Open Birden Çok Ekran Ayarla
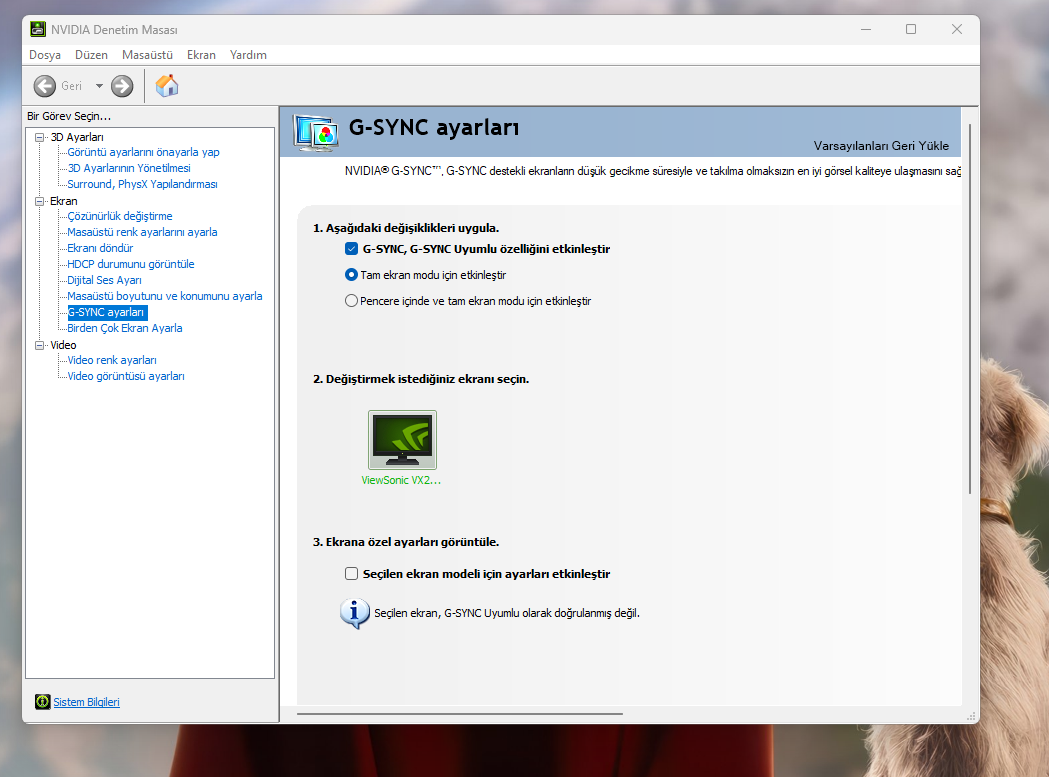This screenshot has width=1049, height=777. pos(124,329)
